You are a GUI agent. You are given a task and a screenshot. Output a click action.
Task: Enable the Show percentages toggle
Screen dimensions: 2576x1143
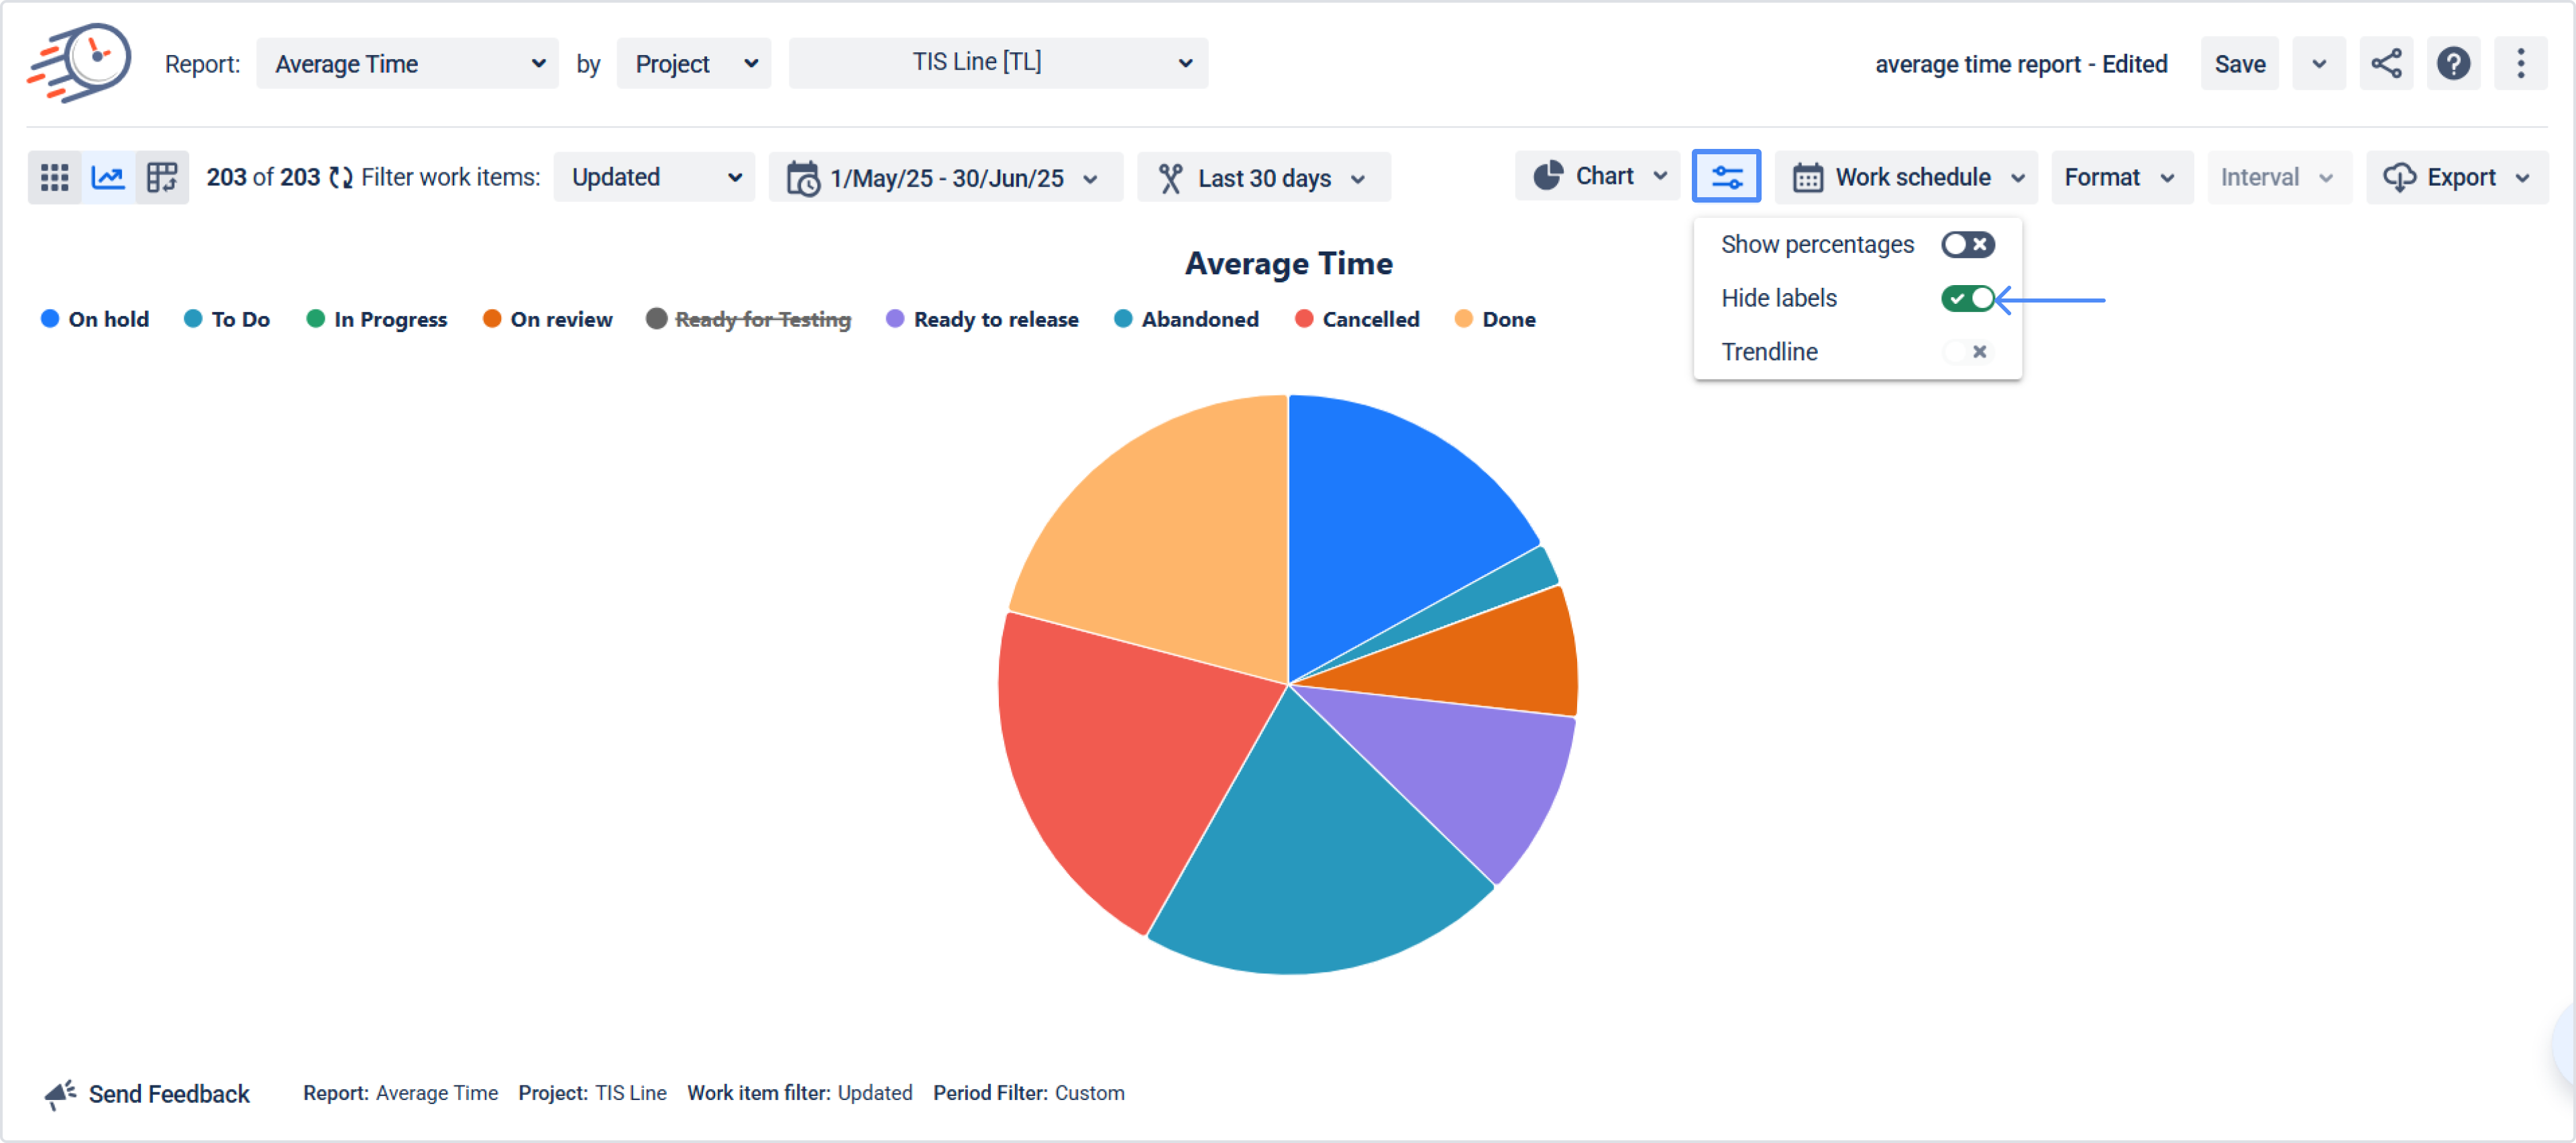click(1967, 245)
